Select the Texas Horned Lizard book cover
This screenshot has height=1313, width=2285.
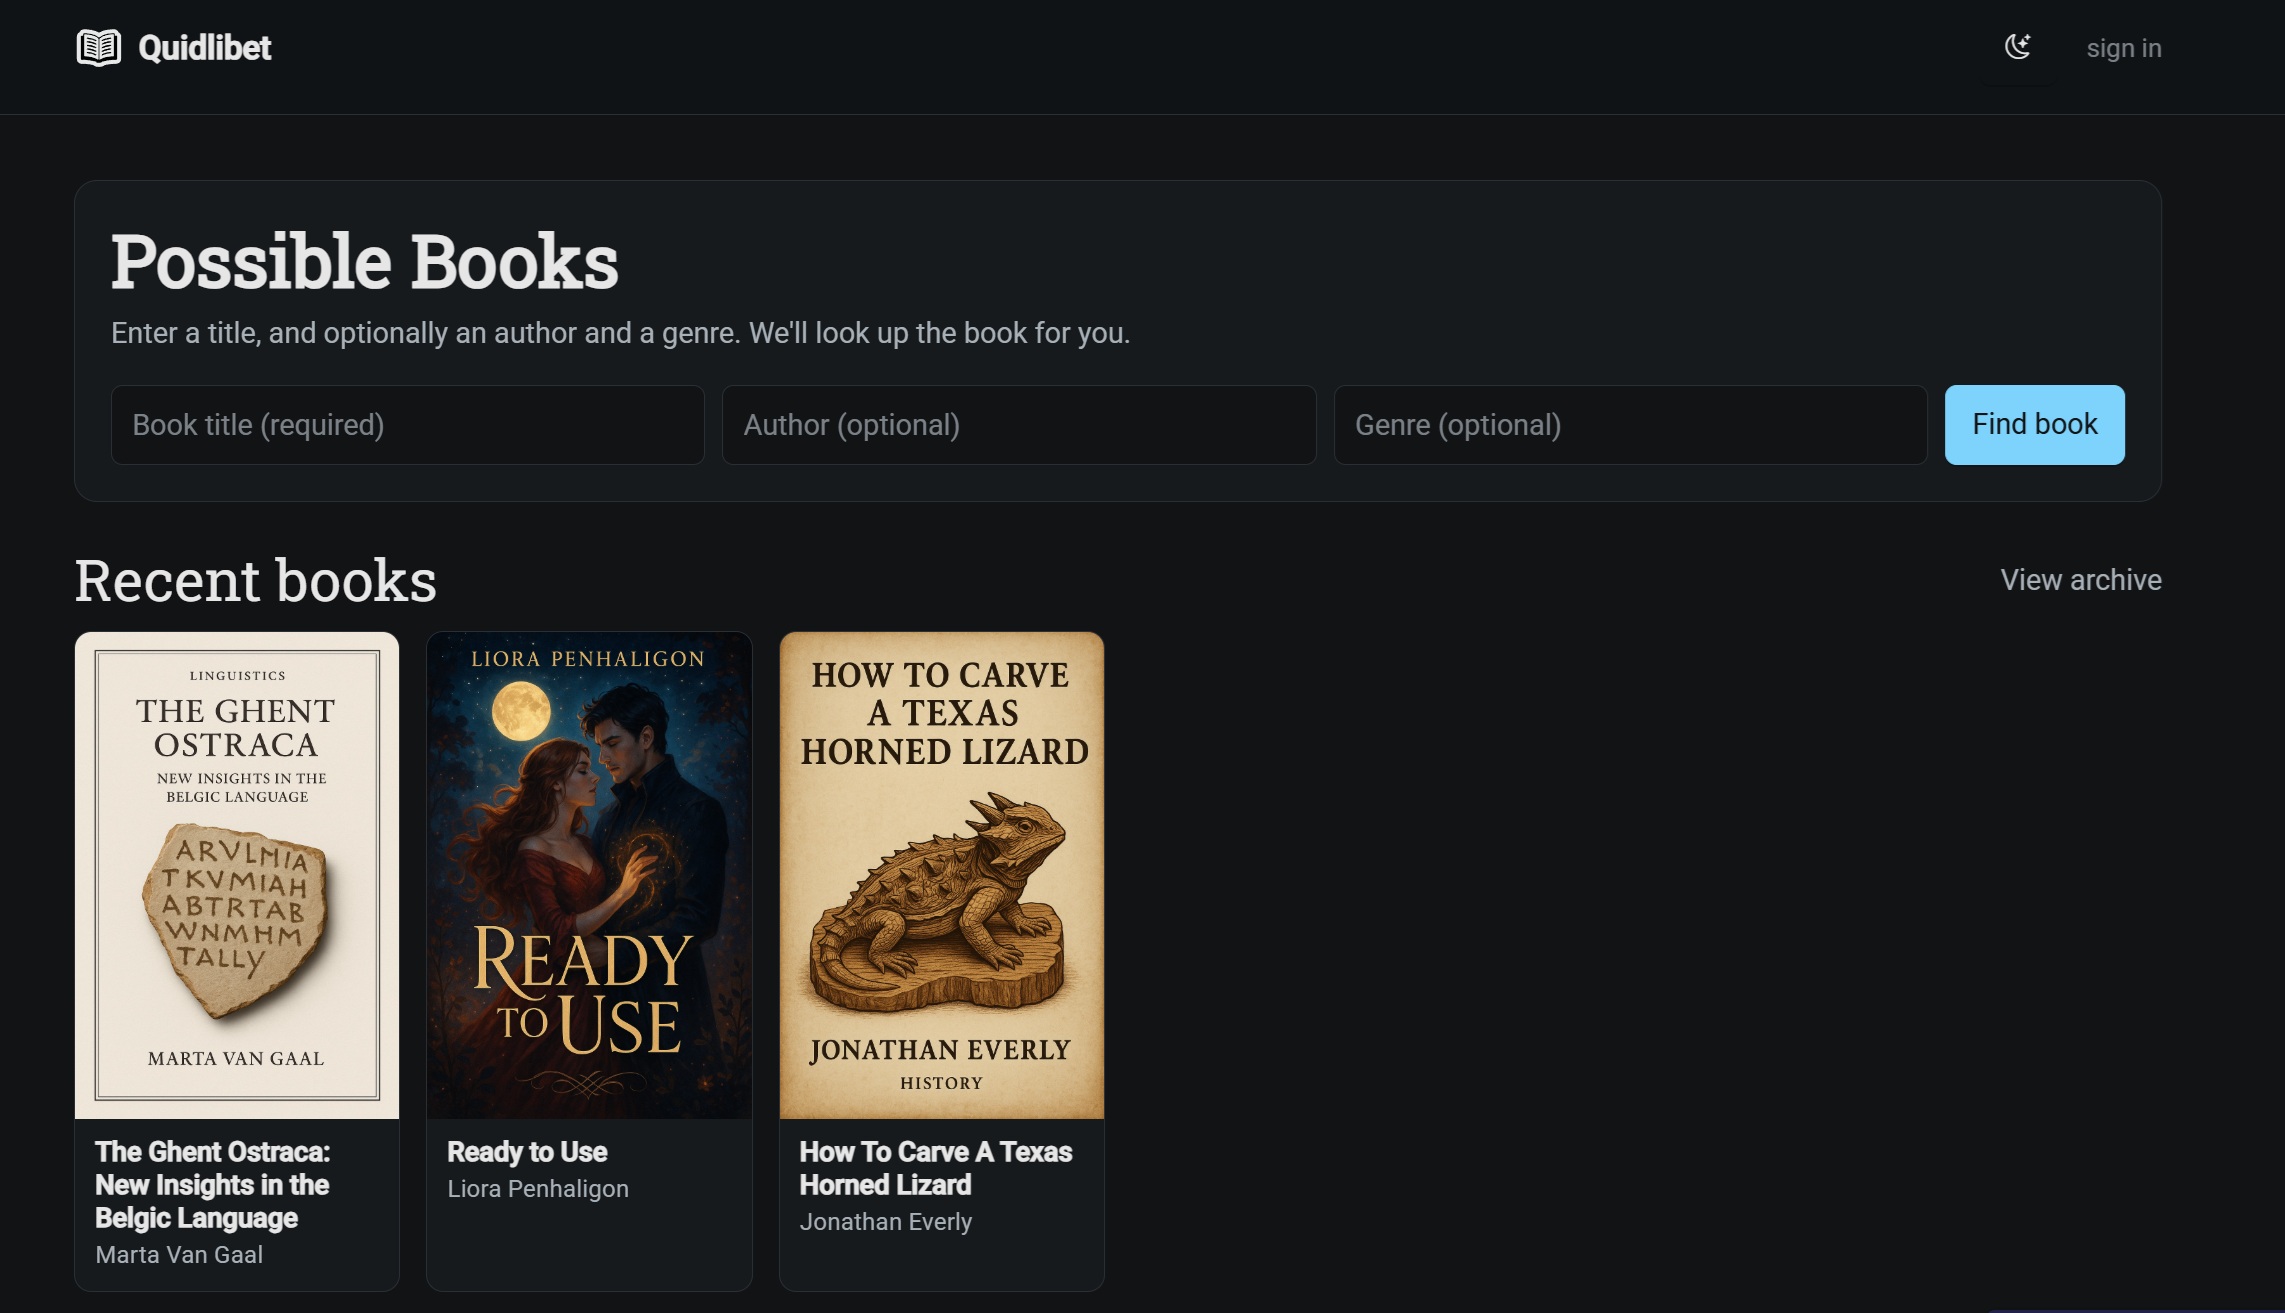[x=941, y=875]
